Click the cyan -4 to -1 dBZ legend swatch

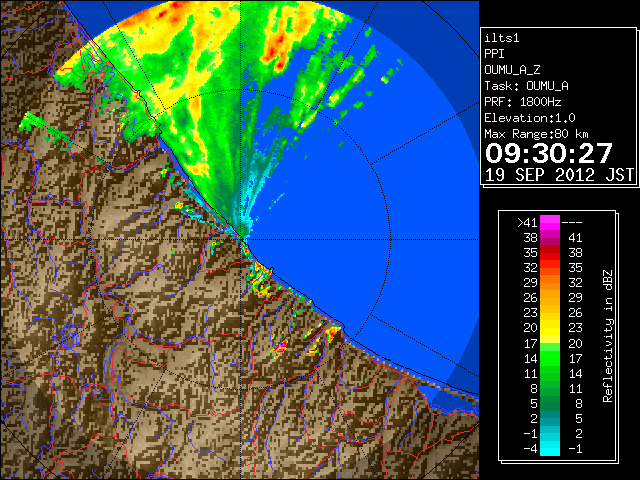[550, 448]
